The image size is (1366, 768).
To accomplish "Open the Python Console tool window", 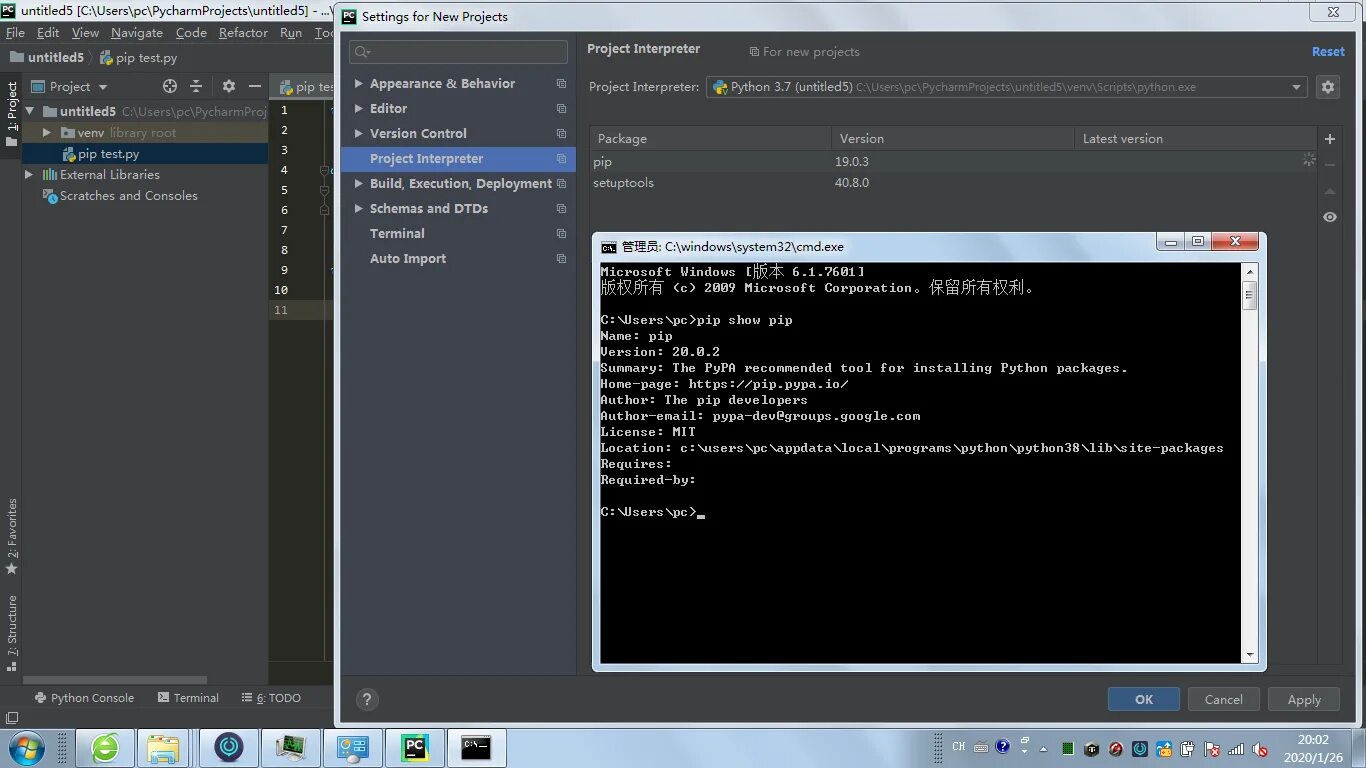I will pyautogui.click(x=84, y=698).
